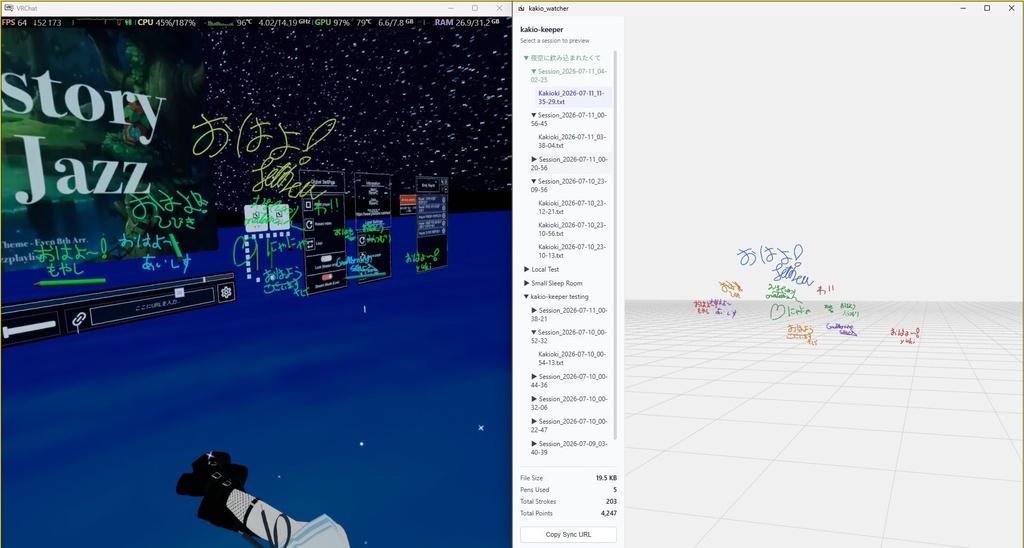Click the green pencil lying above the player bar
The width and height of the screenshot is (1024, 548).
(x=70, y=282)
